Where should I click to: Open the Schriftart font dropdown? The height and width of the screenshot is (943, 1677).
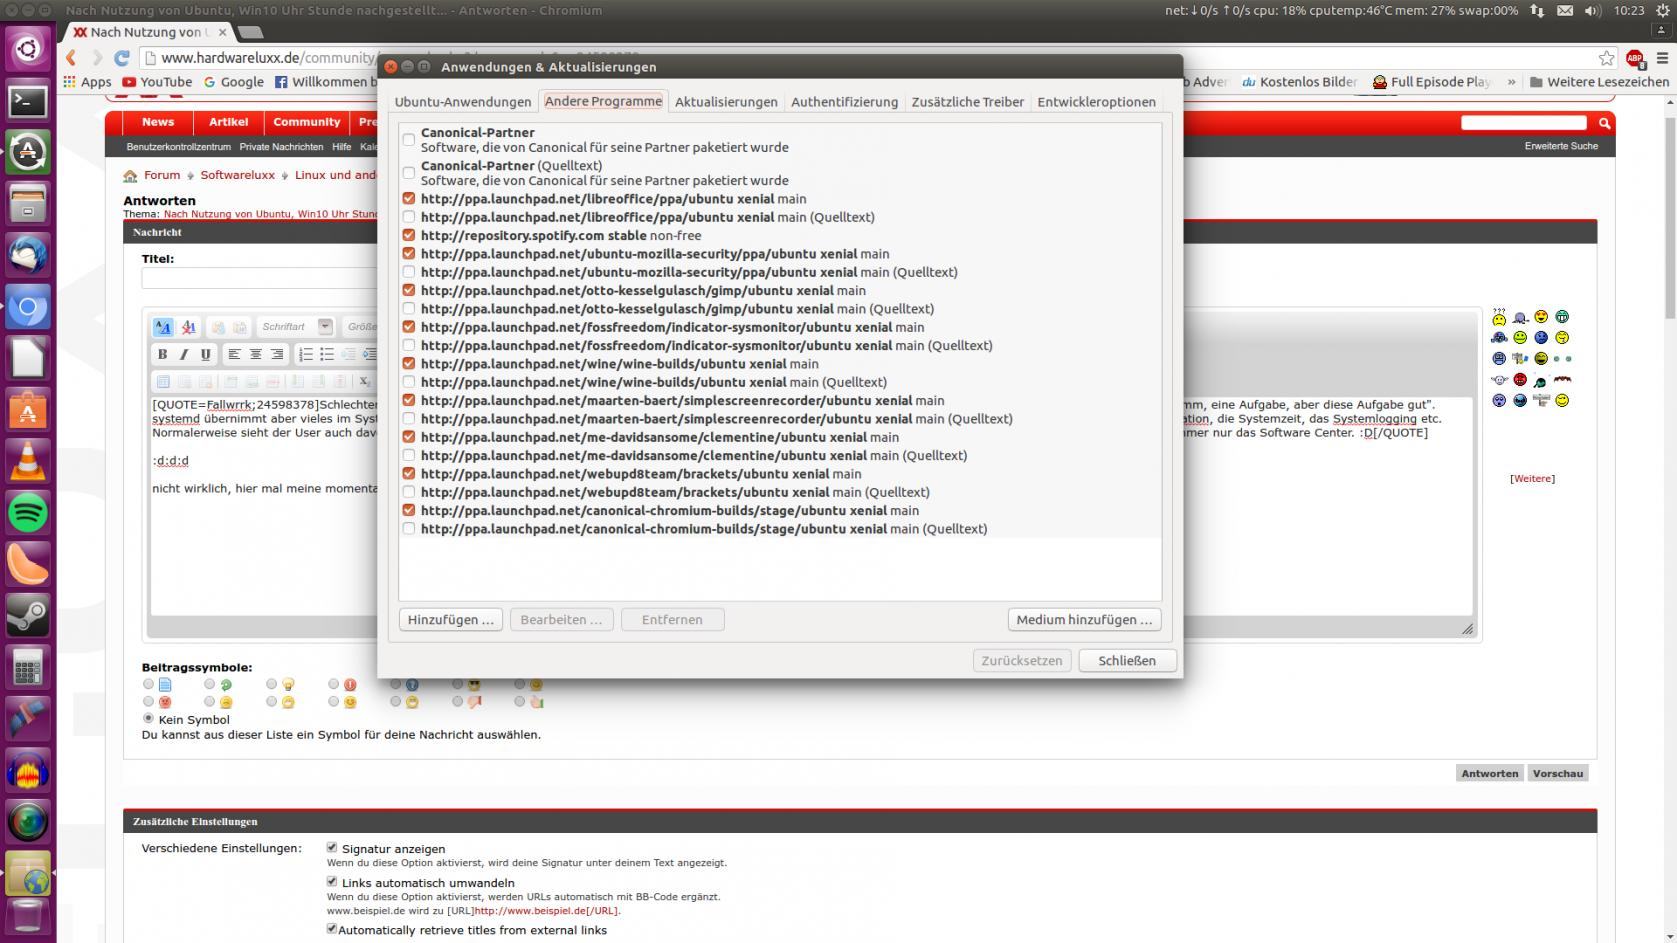click(x=296, y=327)
